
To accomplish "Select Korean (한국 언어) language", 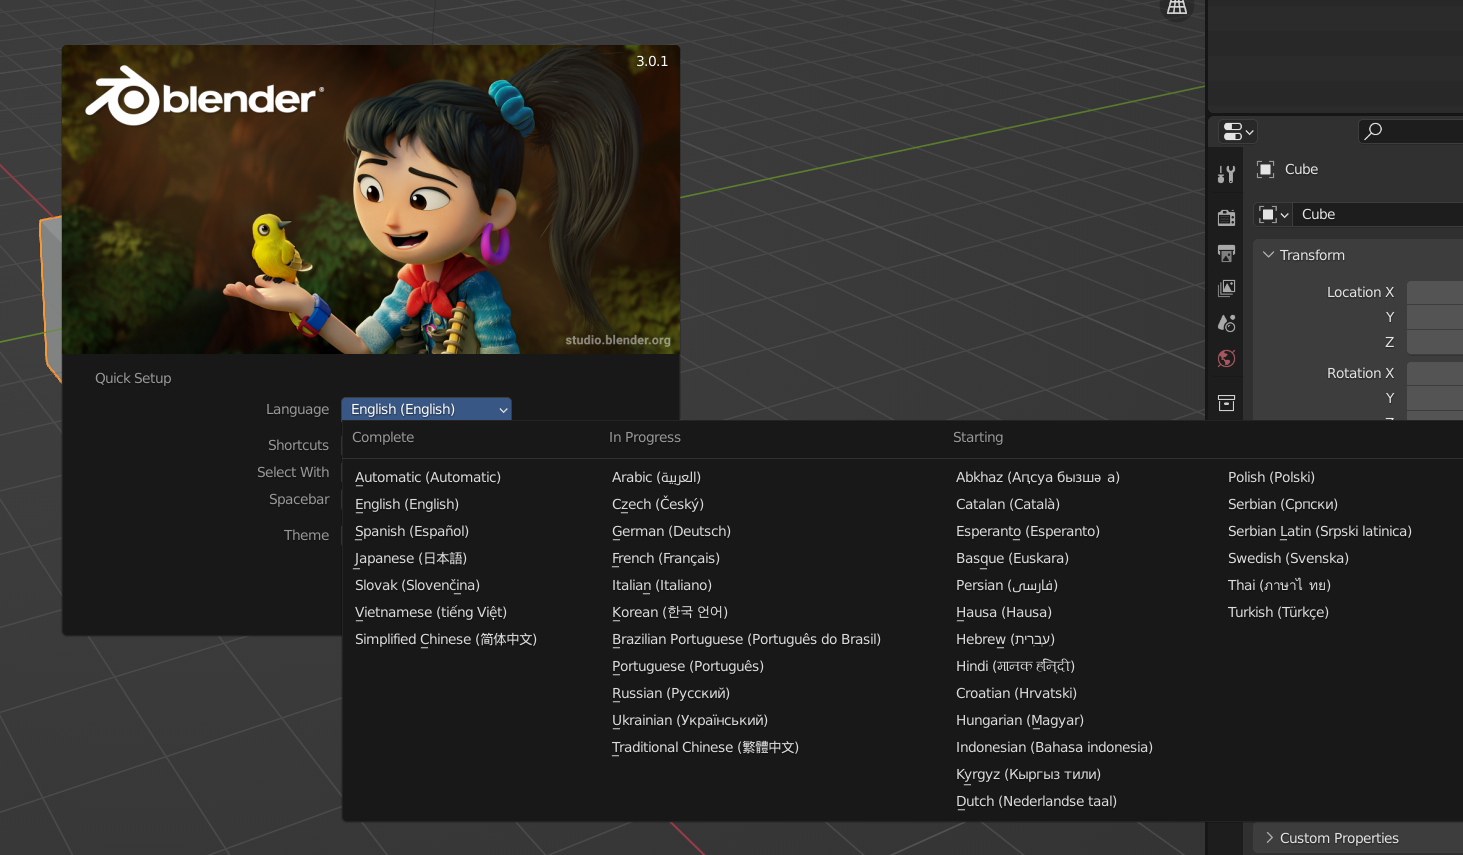I will pos(670,612).
